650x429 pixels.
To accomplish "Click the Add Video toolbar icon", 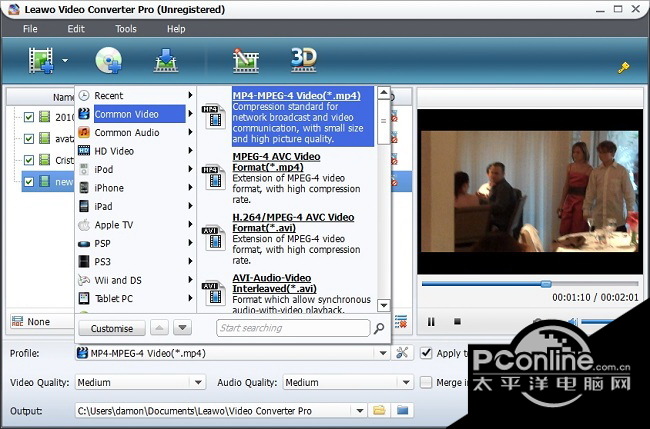I will pyautogui.click(x=41, y=61).
